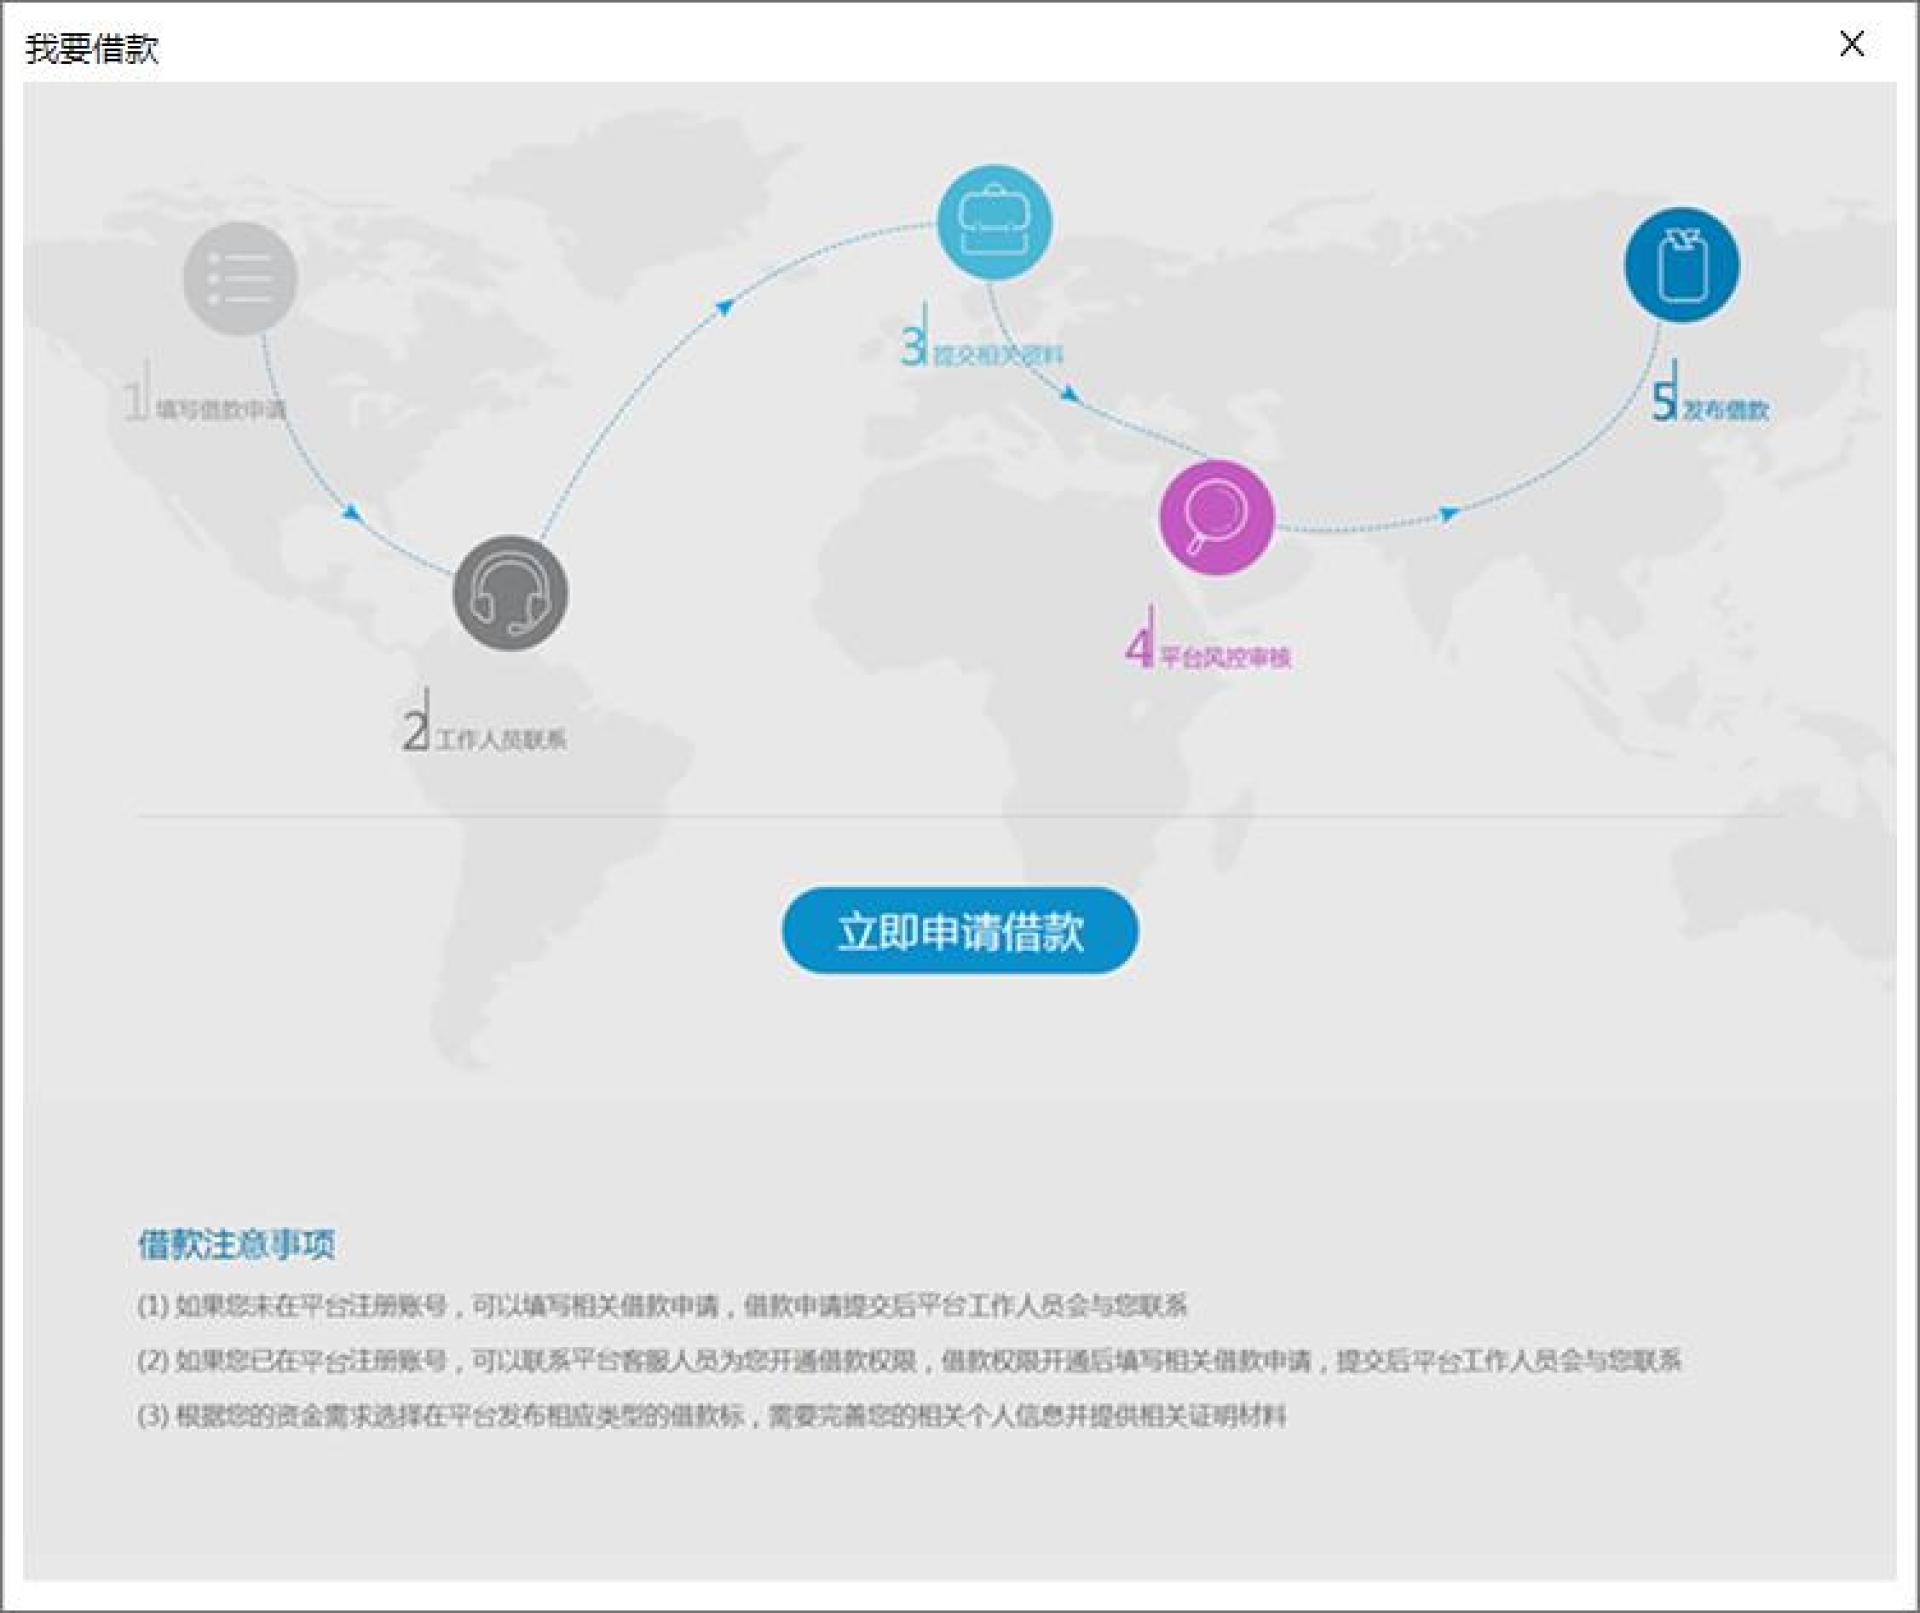This screenshot has height=1613, width=1920.
Task: Close the 我要借款 dialog
Action: [x=1851, y=44]
